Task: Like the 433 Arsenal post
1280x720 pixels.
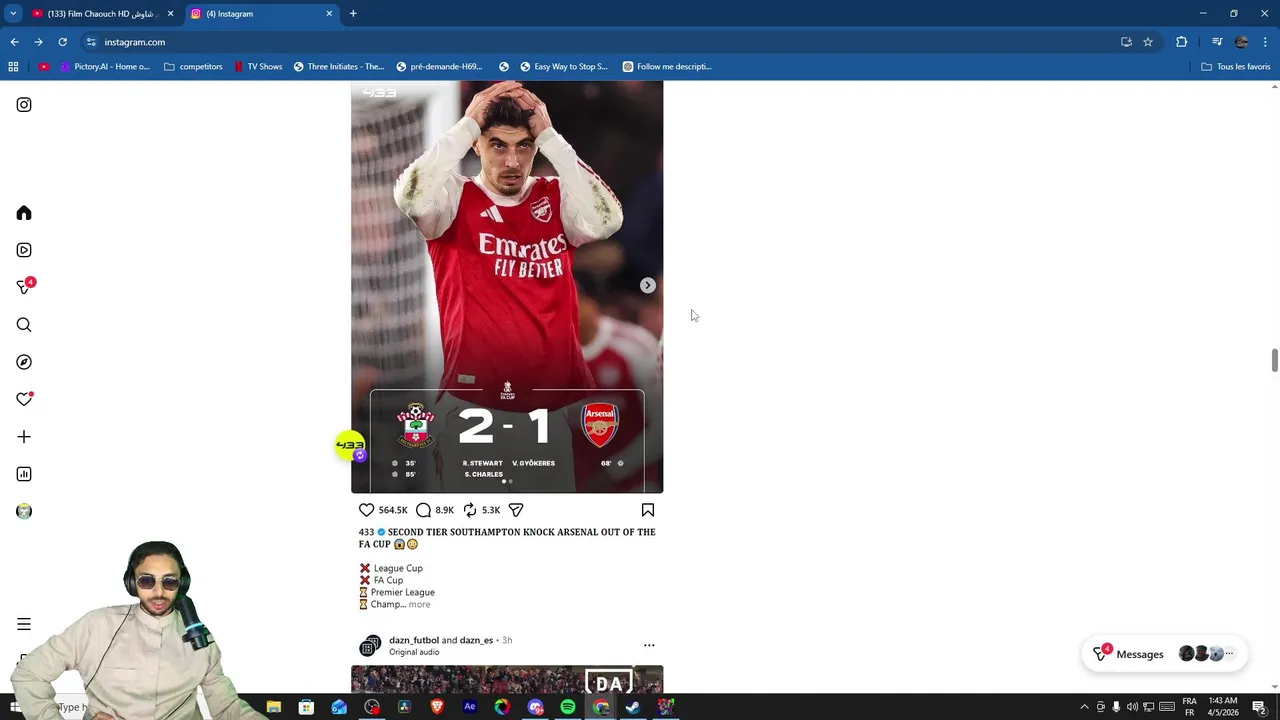Action: [367, 510]
